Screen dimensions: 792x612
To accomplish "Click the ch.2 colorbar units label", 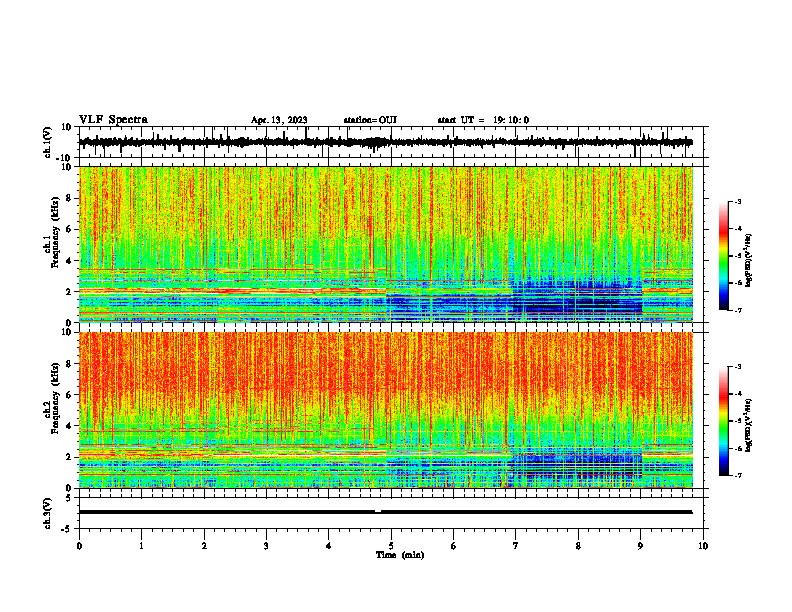I will point(748,425).
